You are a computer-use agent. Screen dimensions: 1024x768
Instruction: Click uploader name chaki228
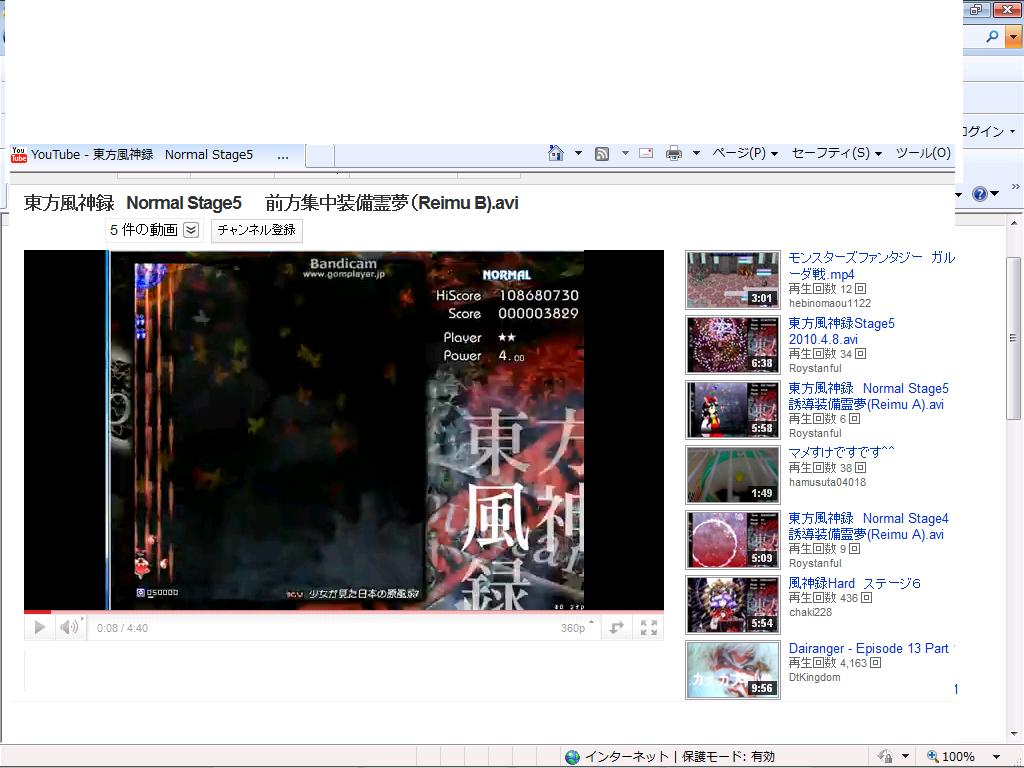(x=810, y=612)
